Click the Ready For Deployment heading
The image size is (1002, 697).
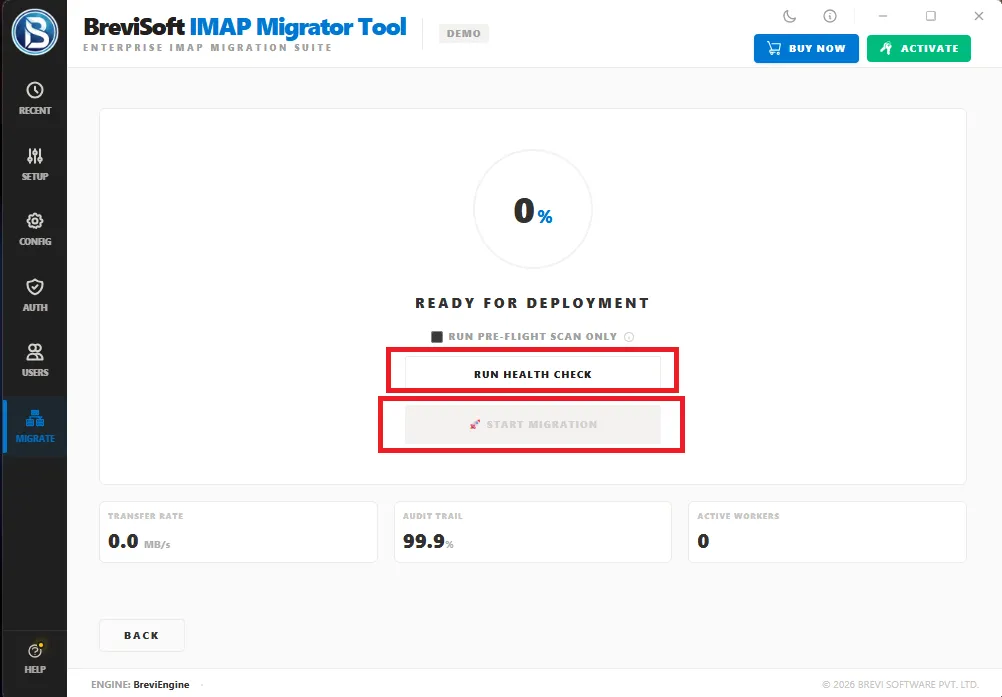[x=532, y=303]
